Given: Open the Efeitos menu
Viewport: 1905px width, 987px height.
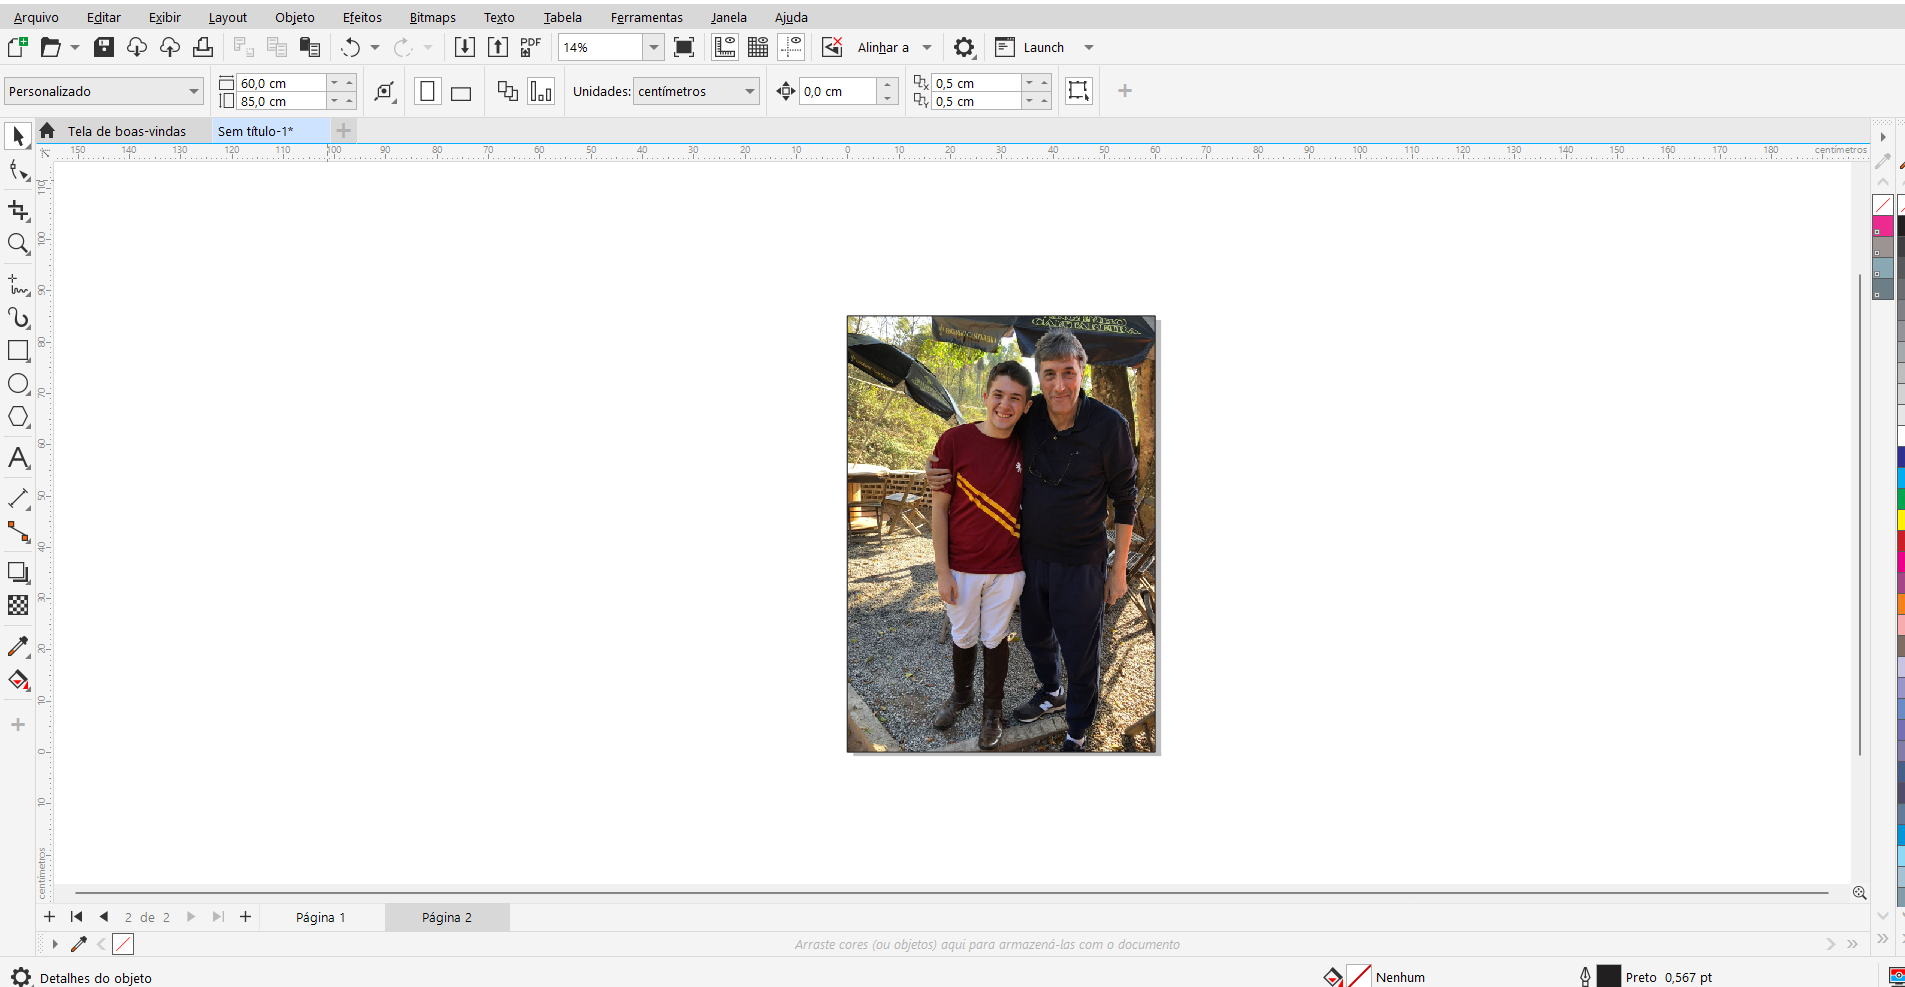Looking at the screenshot, I should click(362, 17).
